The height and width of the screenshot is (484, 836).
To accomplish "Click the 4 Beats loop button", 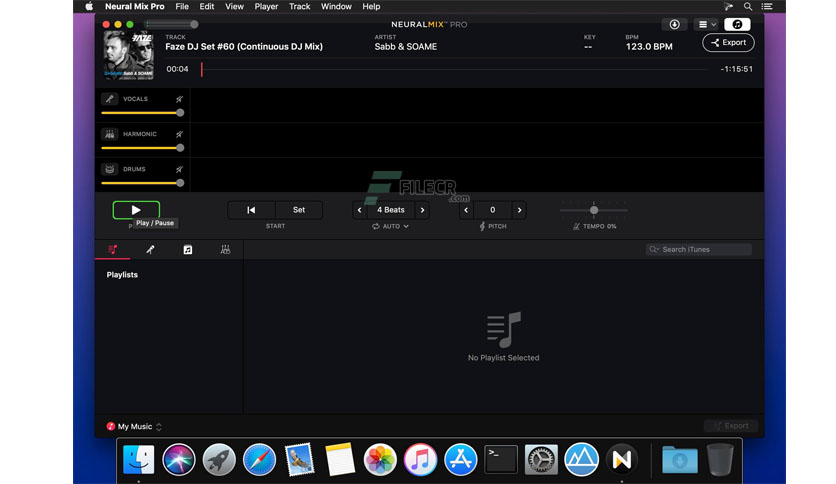I will [x=391, y=210].
